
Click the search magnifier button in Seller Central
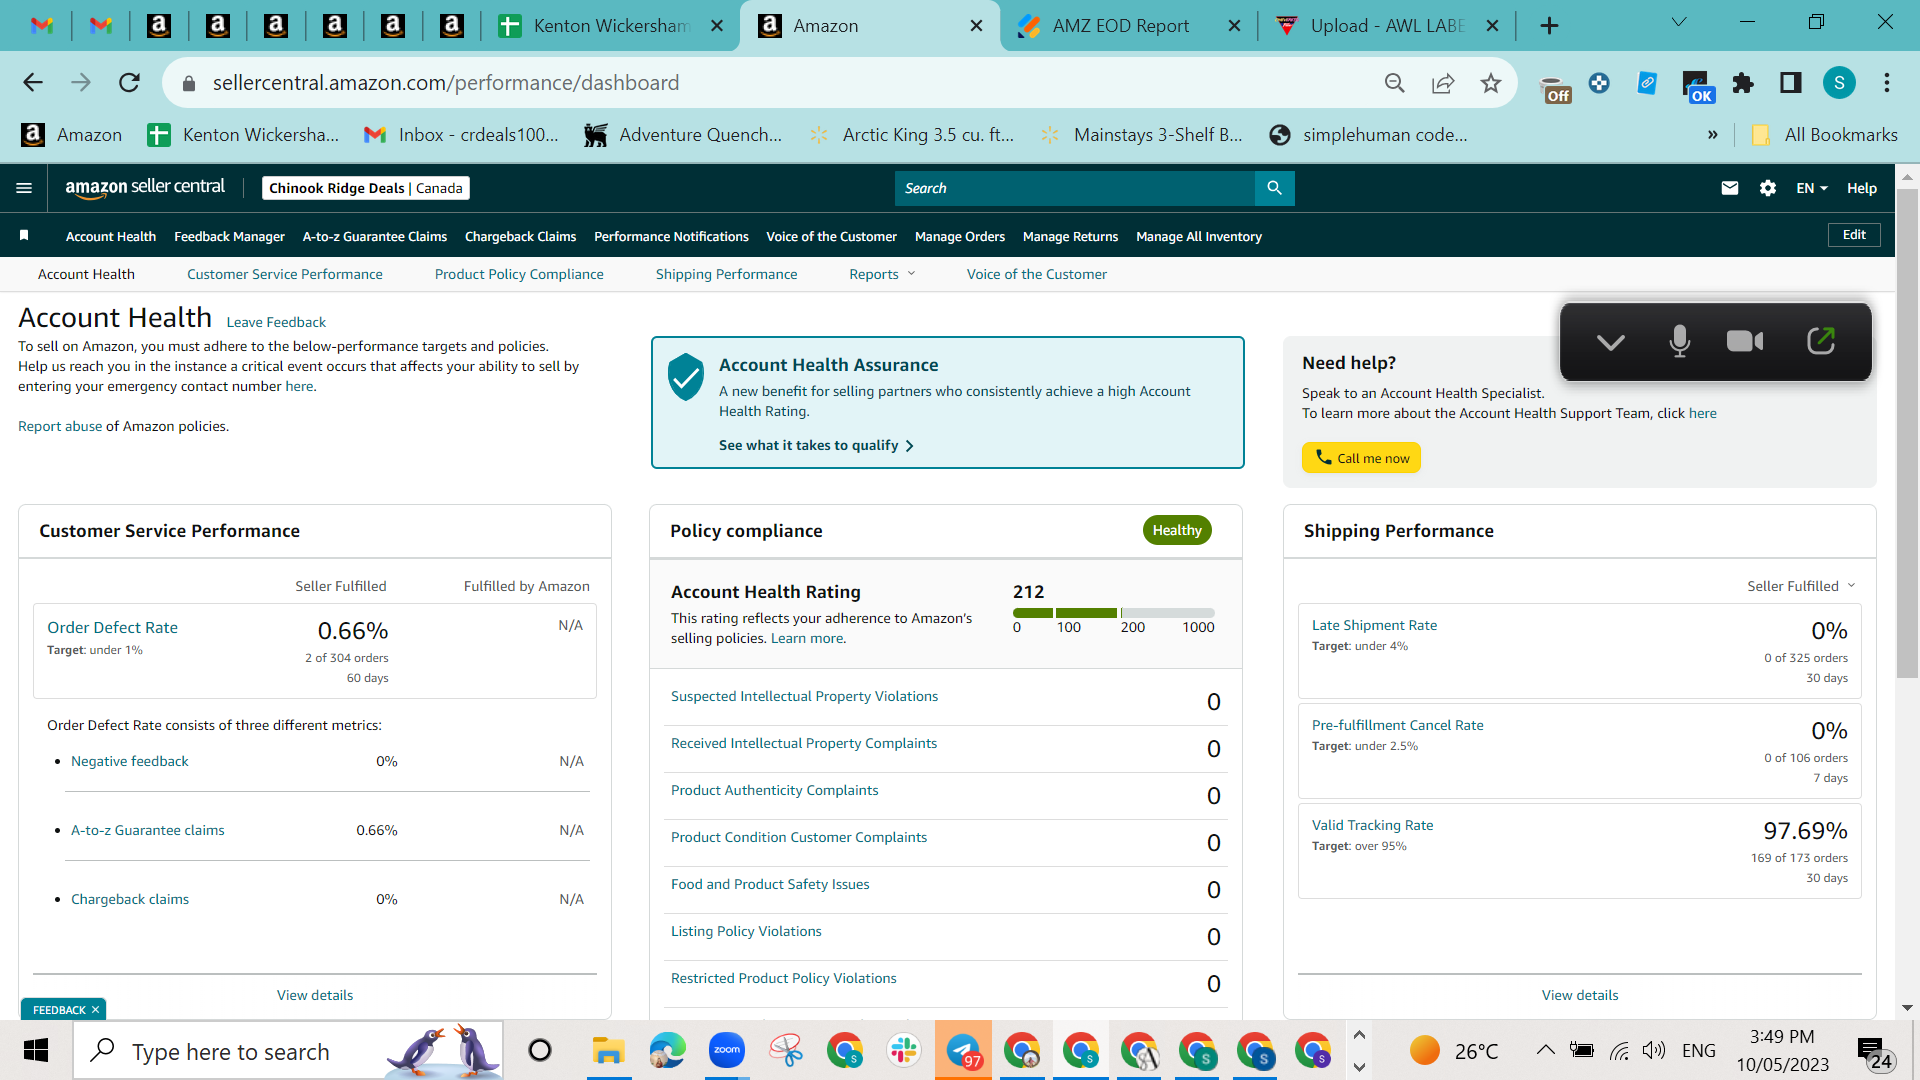[1274, 188]
